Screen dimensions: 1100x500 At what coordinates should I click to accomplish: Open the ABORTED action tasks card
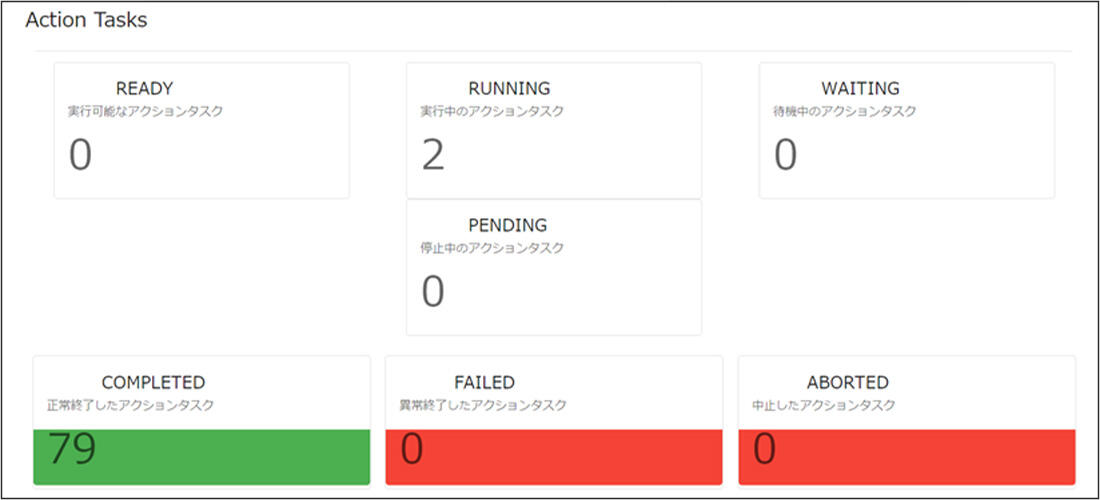coord(906,420)
